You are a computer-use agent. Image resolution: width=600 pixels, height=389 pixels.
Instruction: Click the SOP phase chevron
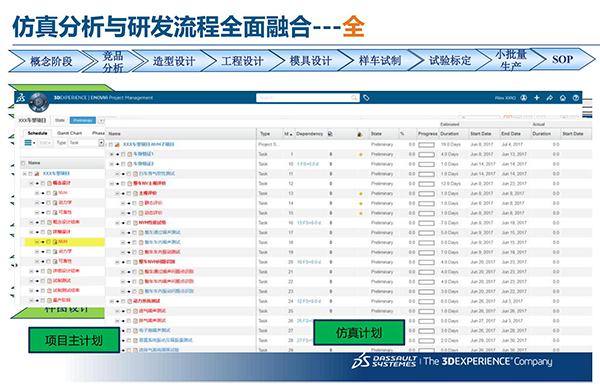563,59
